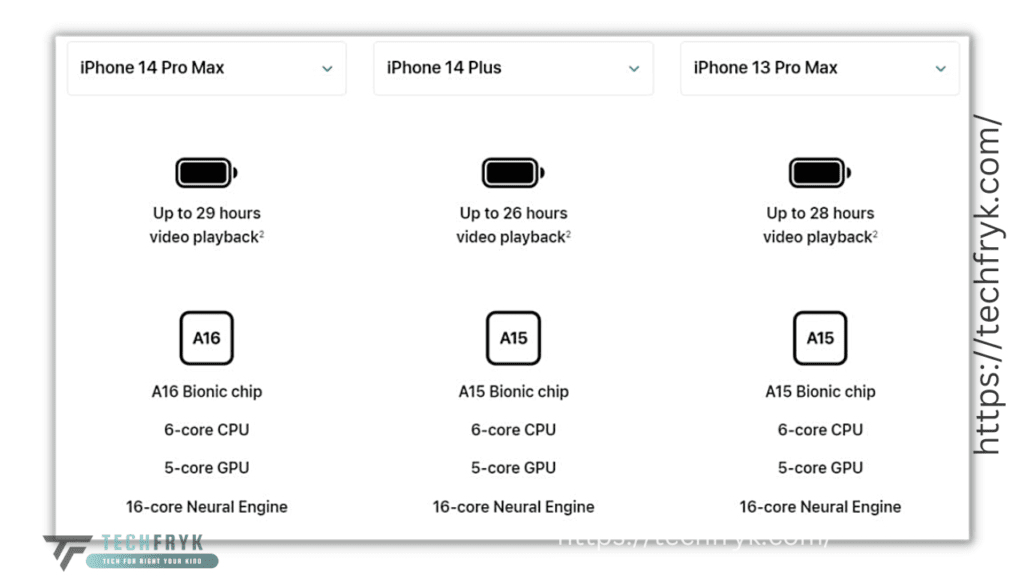Click 6-core CPU under iPhone 14 Pro Max
Screen dimensions: 1024x576
tap(206, 430)
